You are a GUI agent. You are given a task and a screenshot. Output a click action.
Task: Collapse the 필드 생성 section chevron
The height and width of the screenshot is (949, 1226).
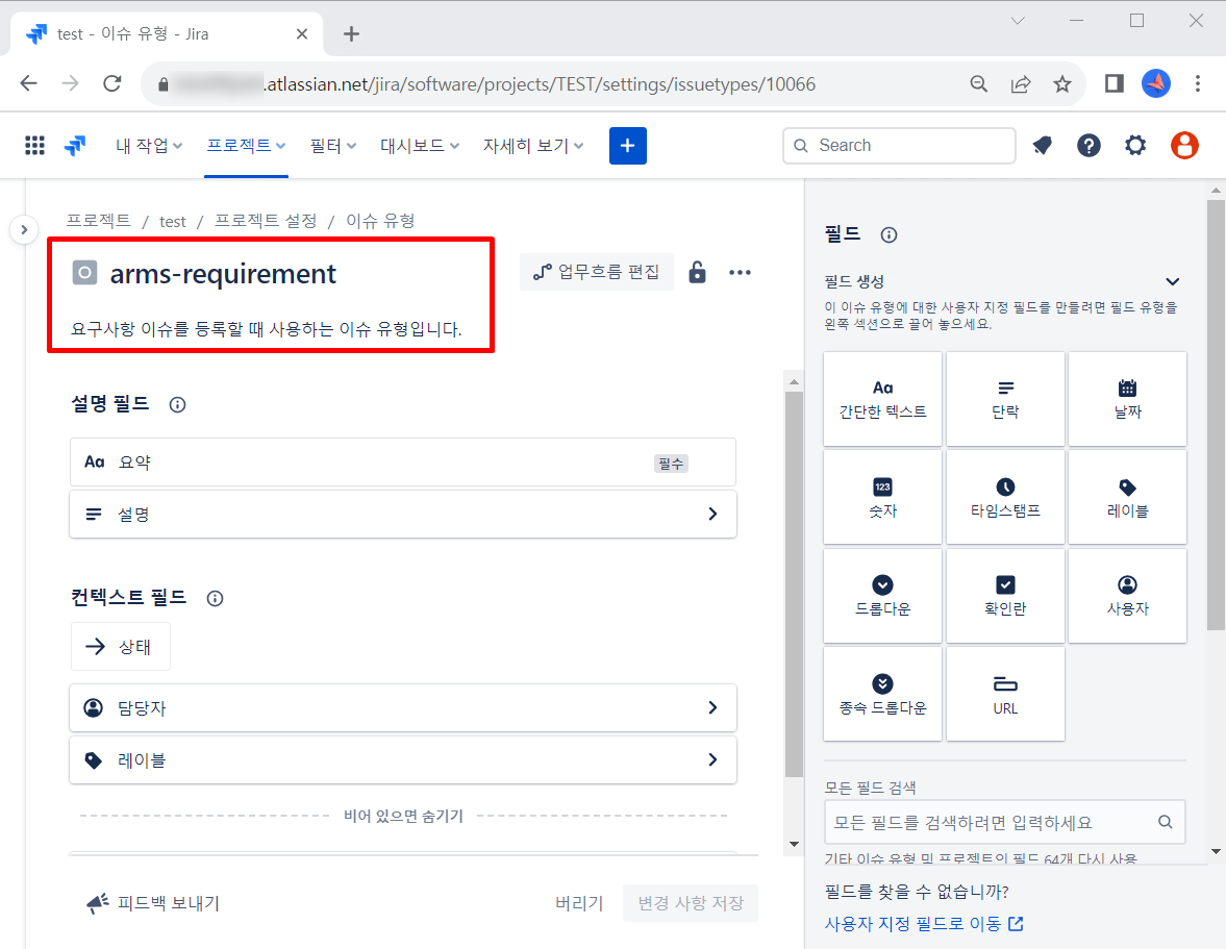[1172, 282]
